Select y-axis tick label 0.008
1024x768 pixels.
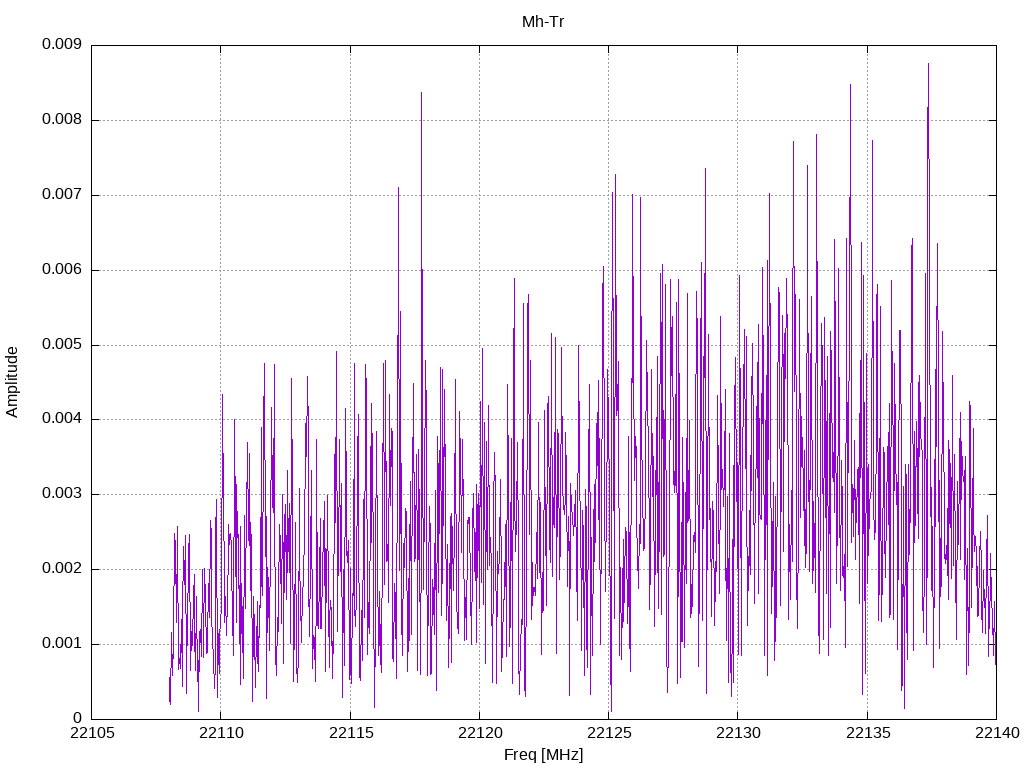coord(62,120)
